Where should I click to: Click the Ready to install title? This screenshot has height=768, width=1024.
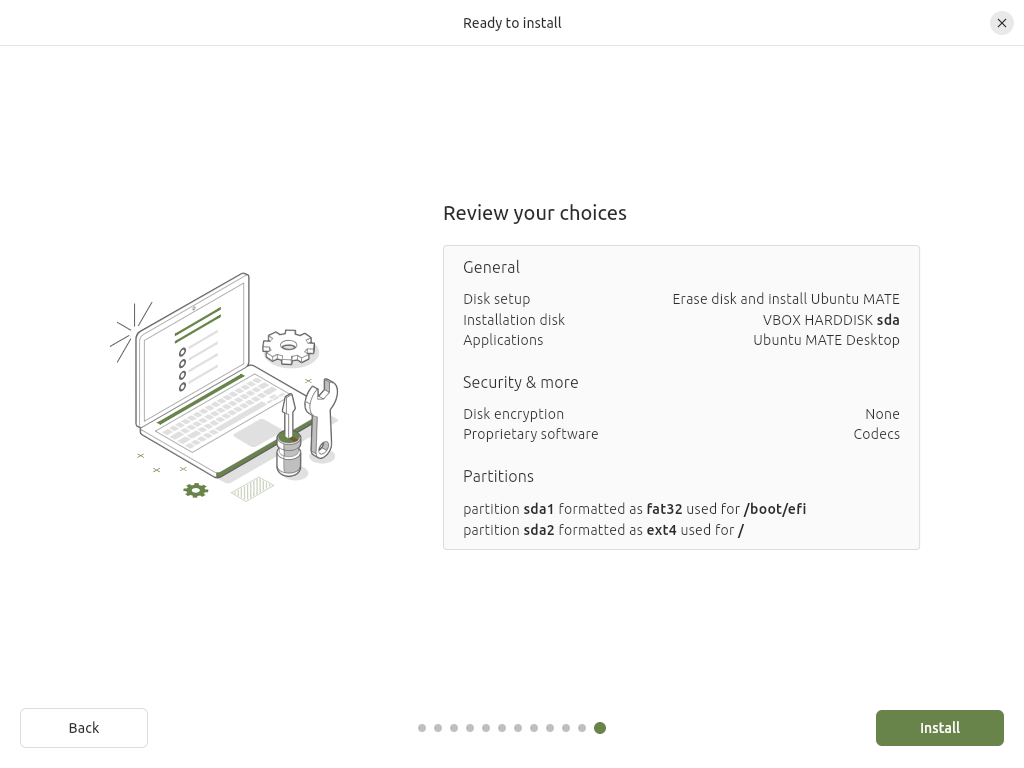point(512,23)
